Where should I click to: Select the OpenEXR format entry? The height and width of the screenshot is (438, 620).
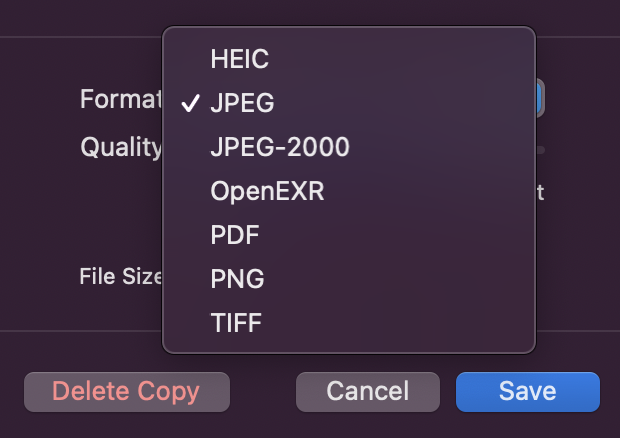tap(267, 191)
